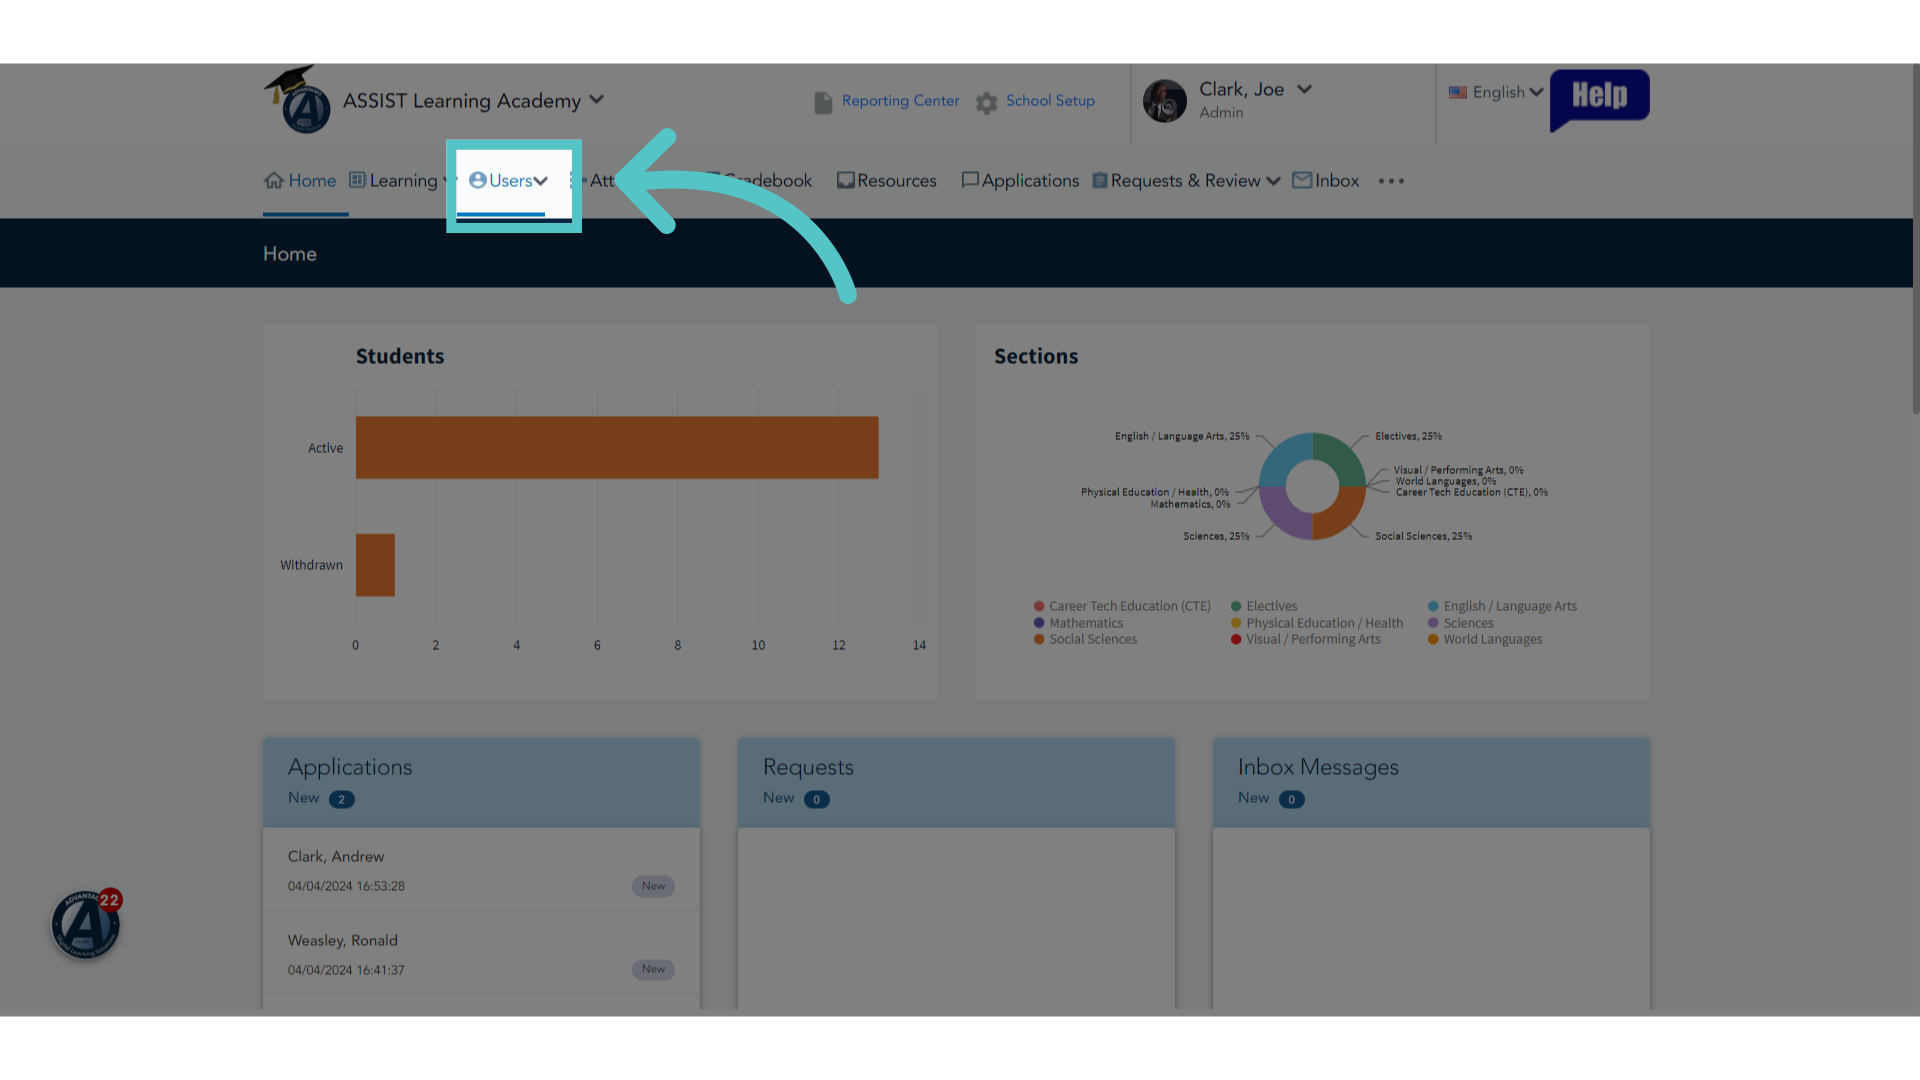Click Joe Clark's profile avatar
The width and height of the screenshot is (1920, 1080).
[1164, 101]
